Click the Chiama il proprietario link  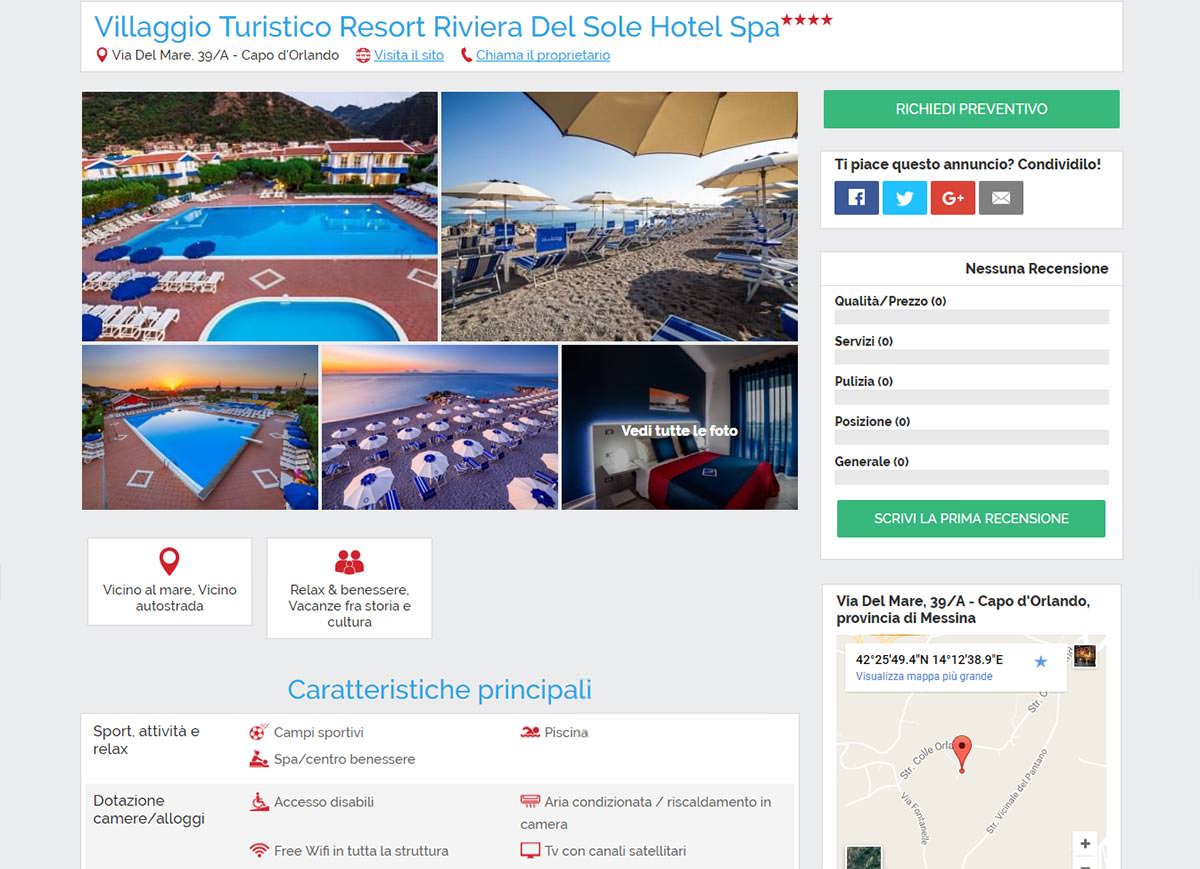point(543,55)
